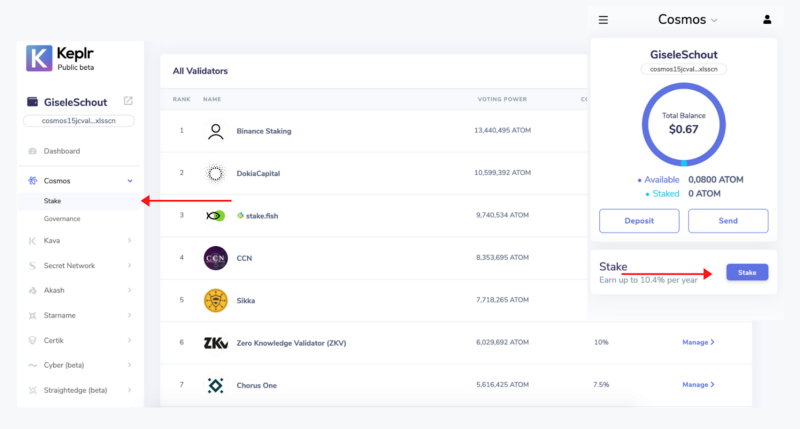Click the 10% commission value
This screenshot has width=800, height=429.
pyautogui.click(x=601, y=342)
